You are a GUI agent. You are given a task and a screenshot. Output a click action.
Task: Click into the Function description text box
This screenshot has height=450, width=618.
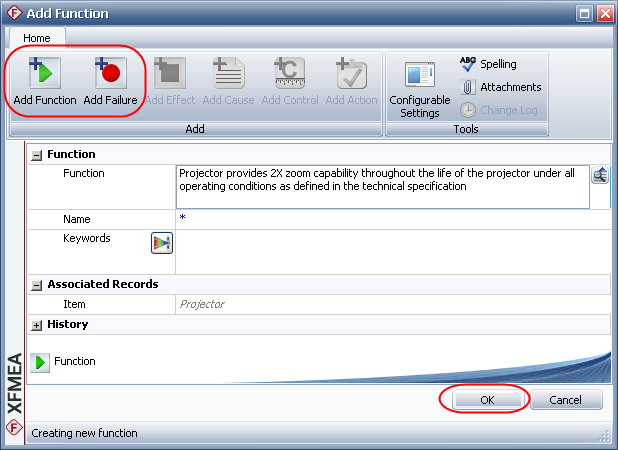[x=380, y=186]
